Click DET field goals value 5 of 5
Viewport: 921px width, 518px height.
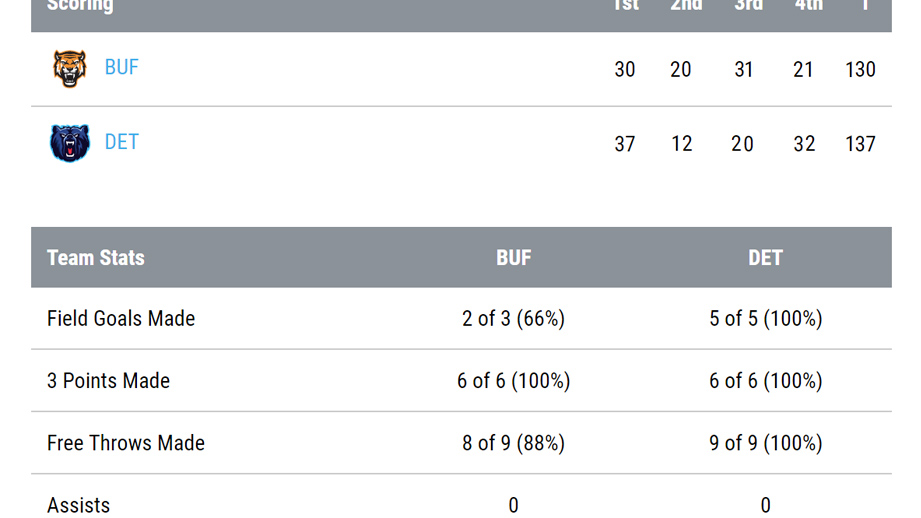coord(765,319)
